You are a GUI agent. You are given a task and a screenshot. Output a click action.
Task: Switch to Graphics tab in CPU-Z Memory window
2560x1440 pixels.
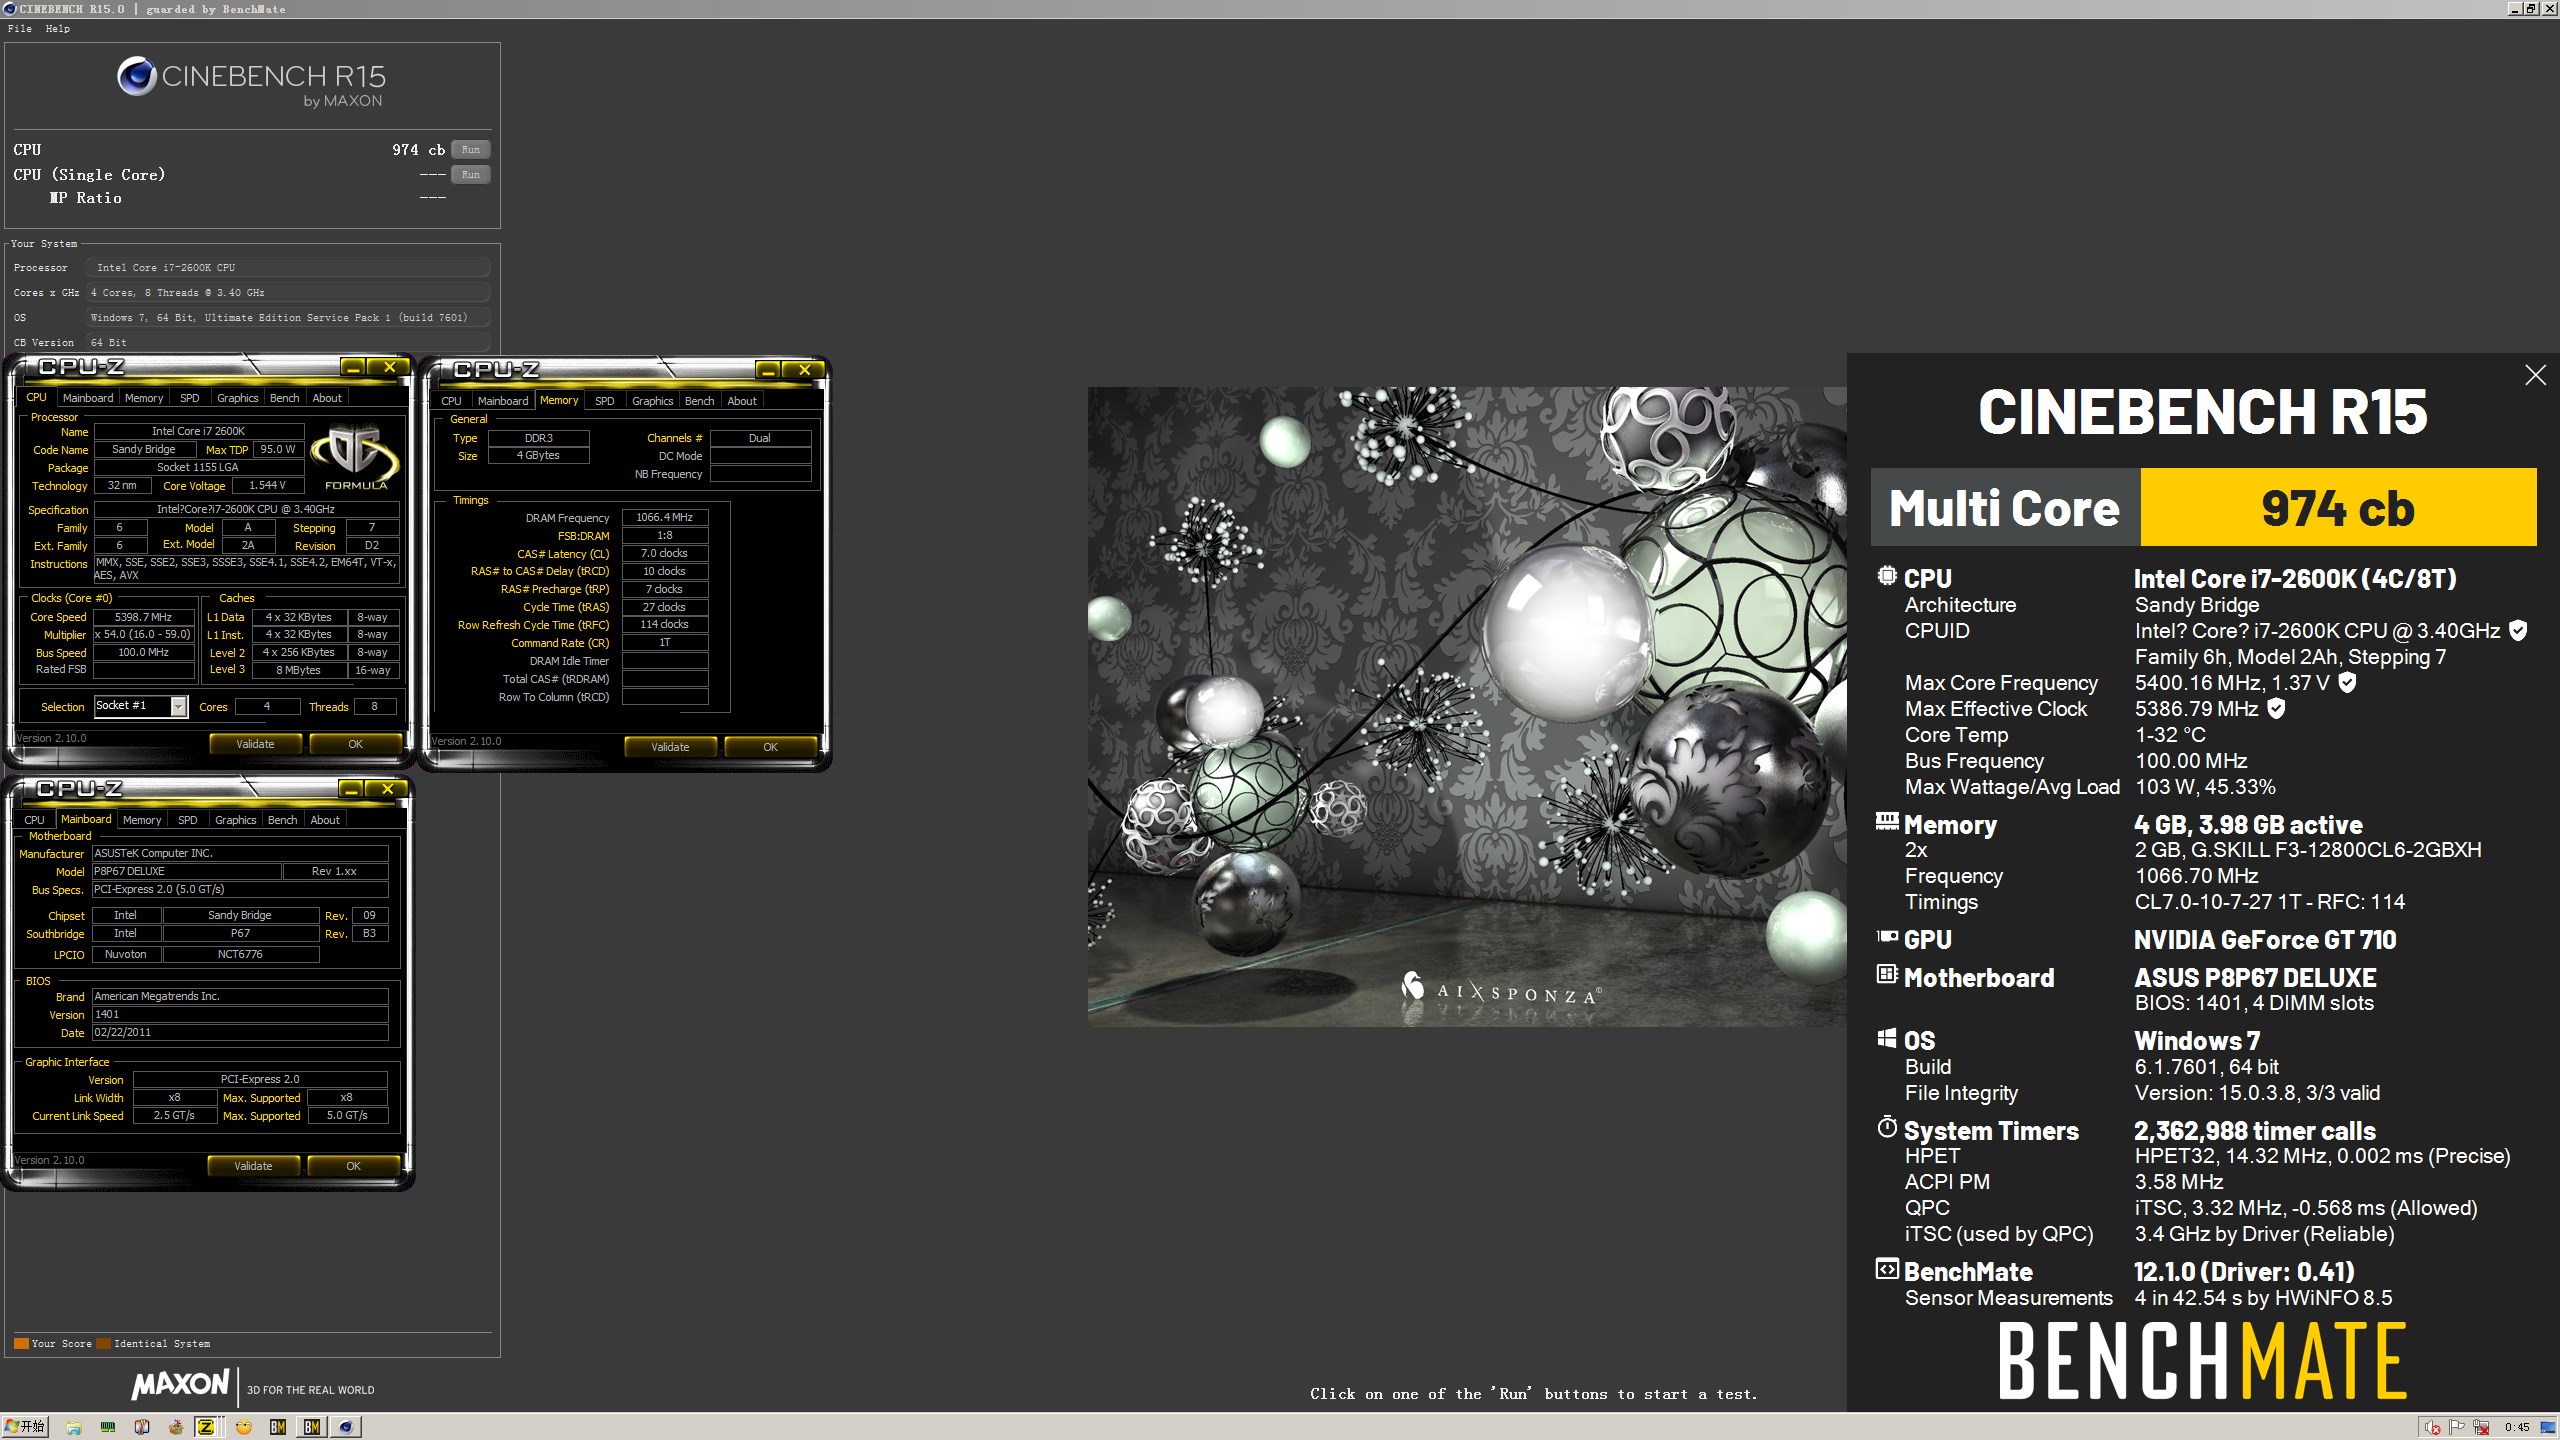(x=652, y=401)
